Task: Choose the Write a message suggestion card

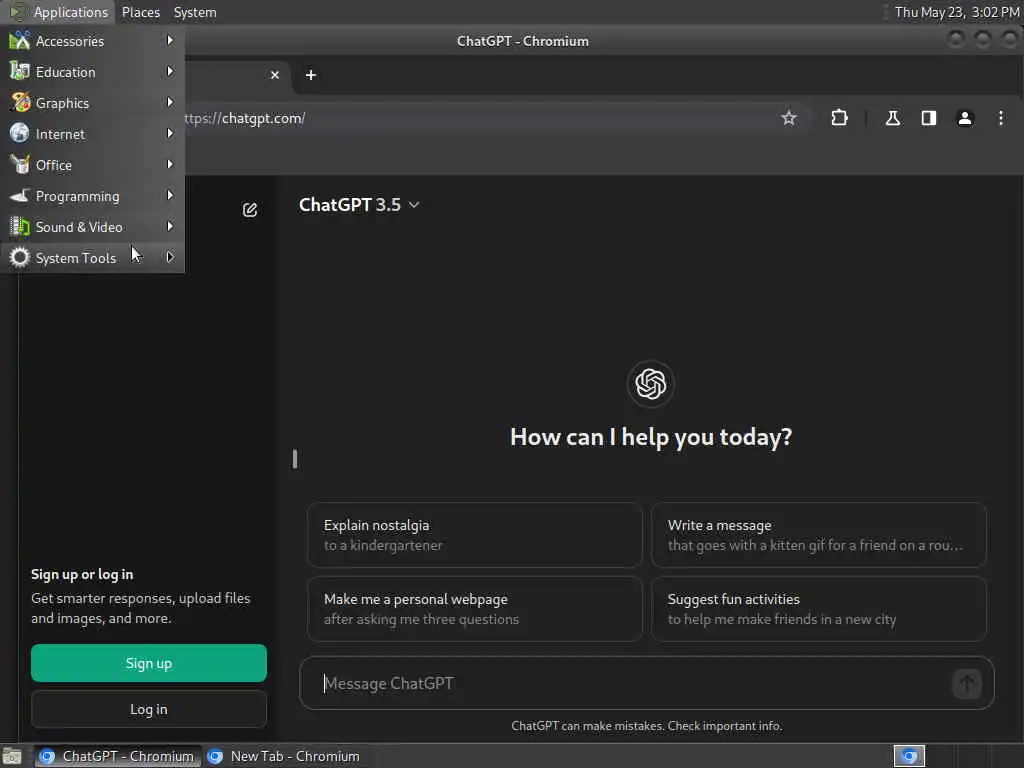Action: [818, 535]
